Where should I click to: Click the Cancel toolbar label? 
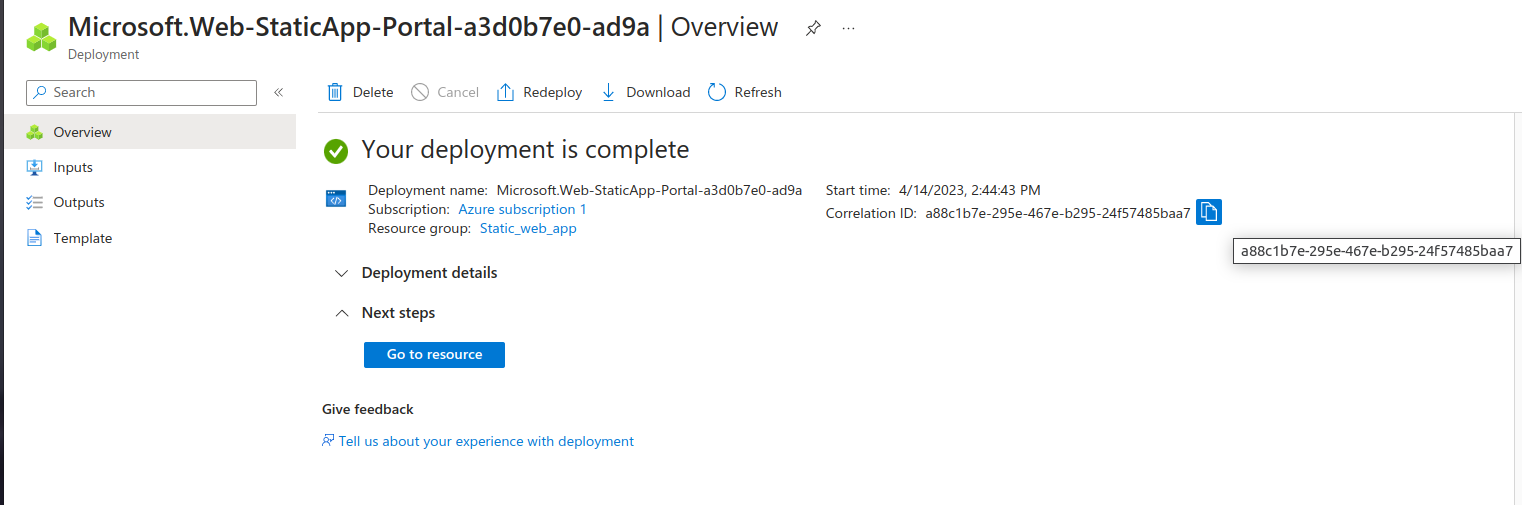(458, 92)
